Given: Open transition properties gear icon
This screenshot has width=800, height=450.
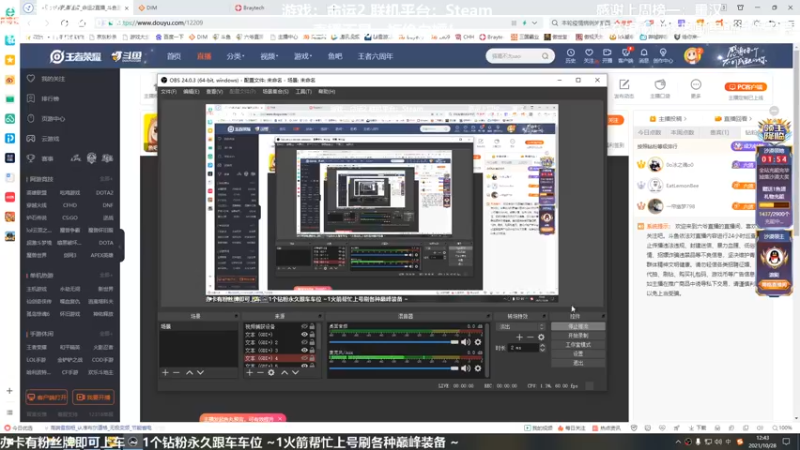Looking at the screenshot, I should [541, 337].
